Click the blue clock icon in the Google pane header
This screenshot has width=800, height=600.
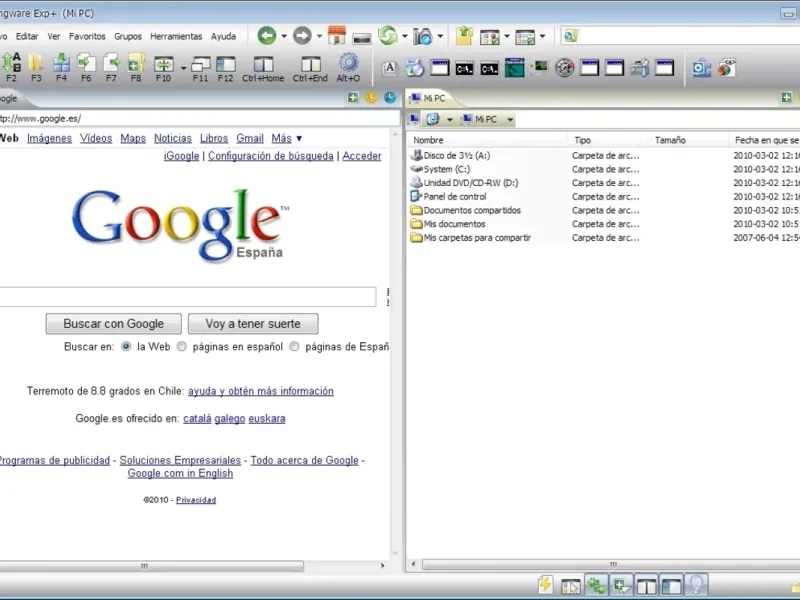click(x=390, y=97)
